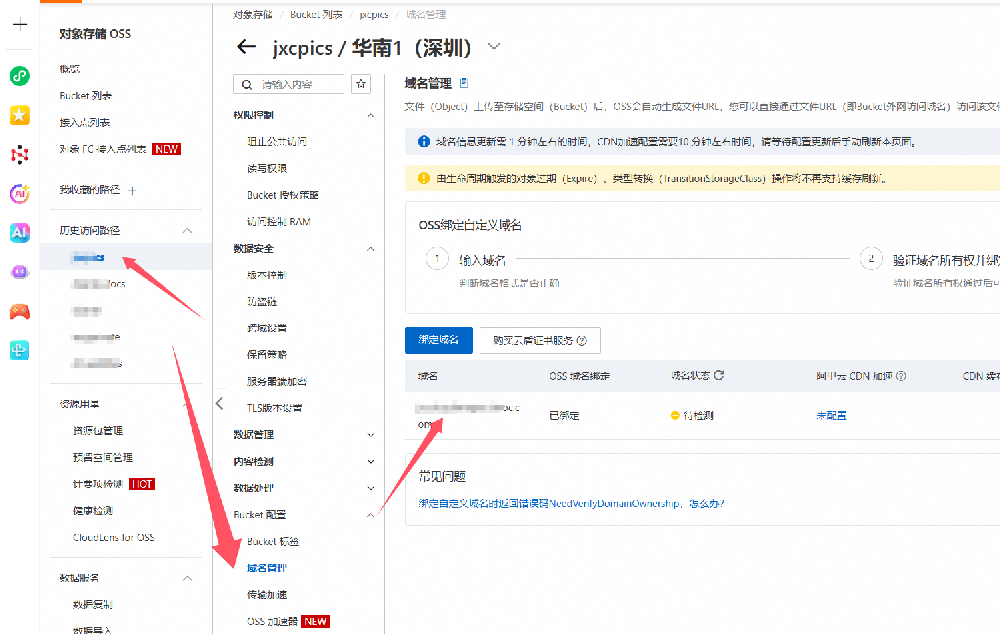Open 接入点列表 in the sidebar

click(85, 122)
